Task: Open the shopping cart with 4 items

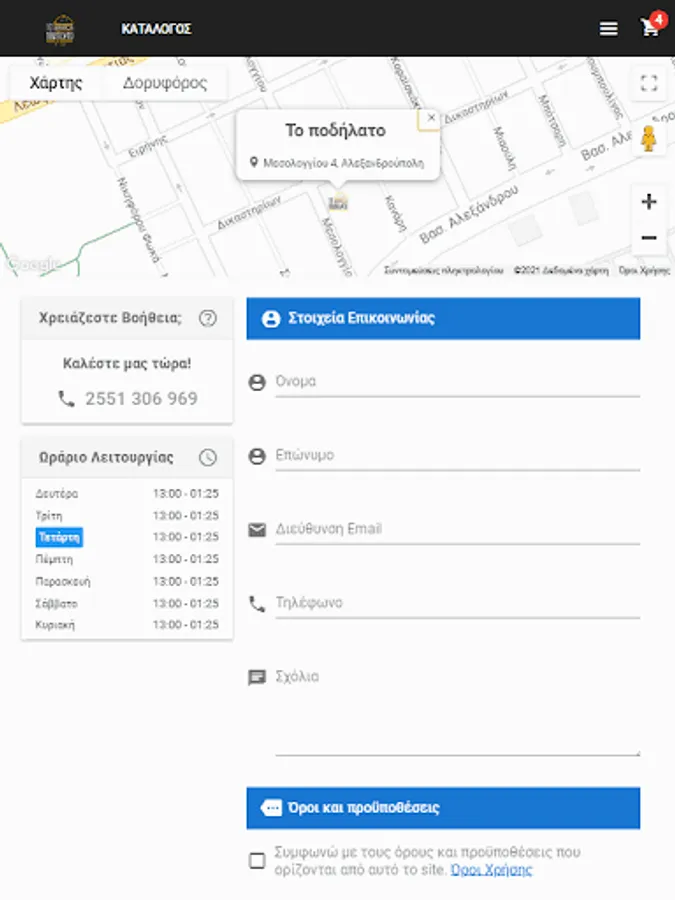Action: pyautogui.click(x=651, y=26)
